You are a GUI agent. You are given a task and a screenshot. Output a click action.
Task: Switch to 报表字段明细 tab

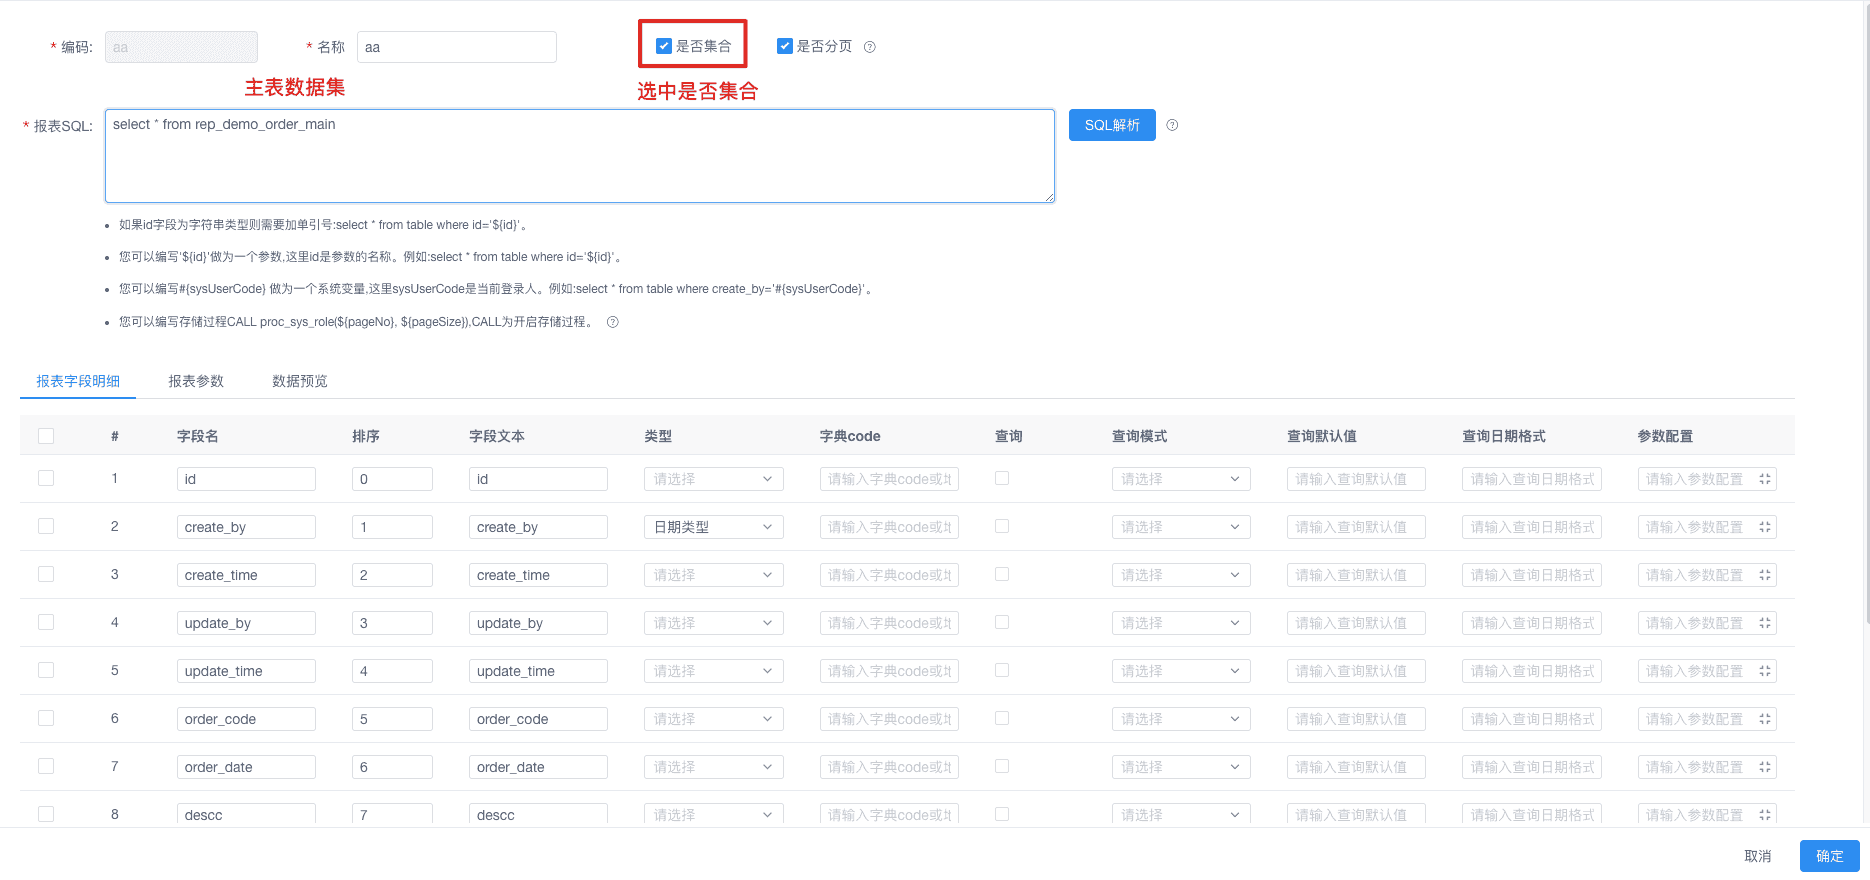tap(78, 381)
